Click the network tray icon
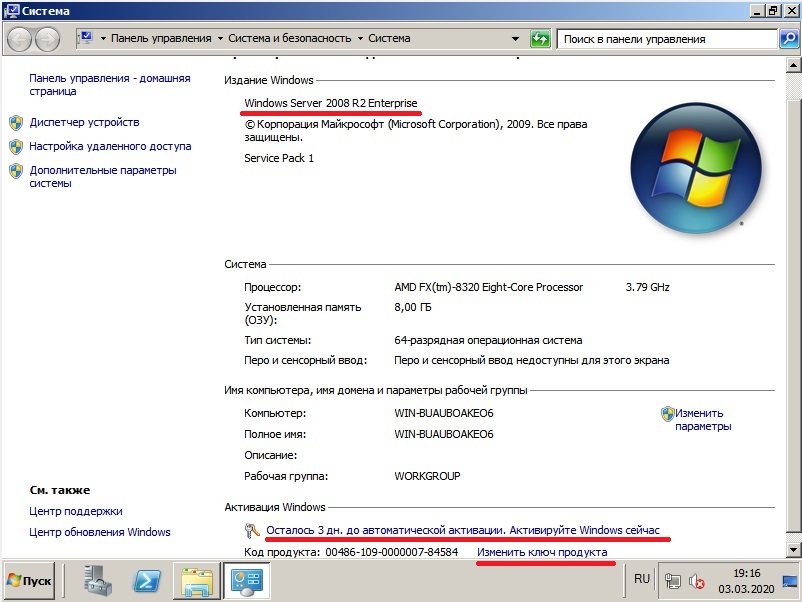802x602 pixels. coord(673,581)
